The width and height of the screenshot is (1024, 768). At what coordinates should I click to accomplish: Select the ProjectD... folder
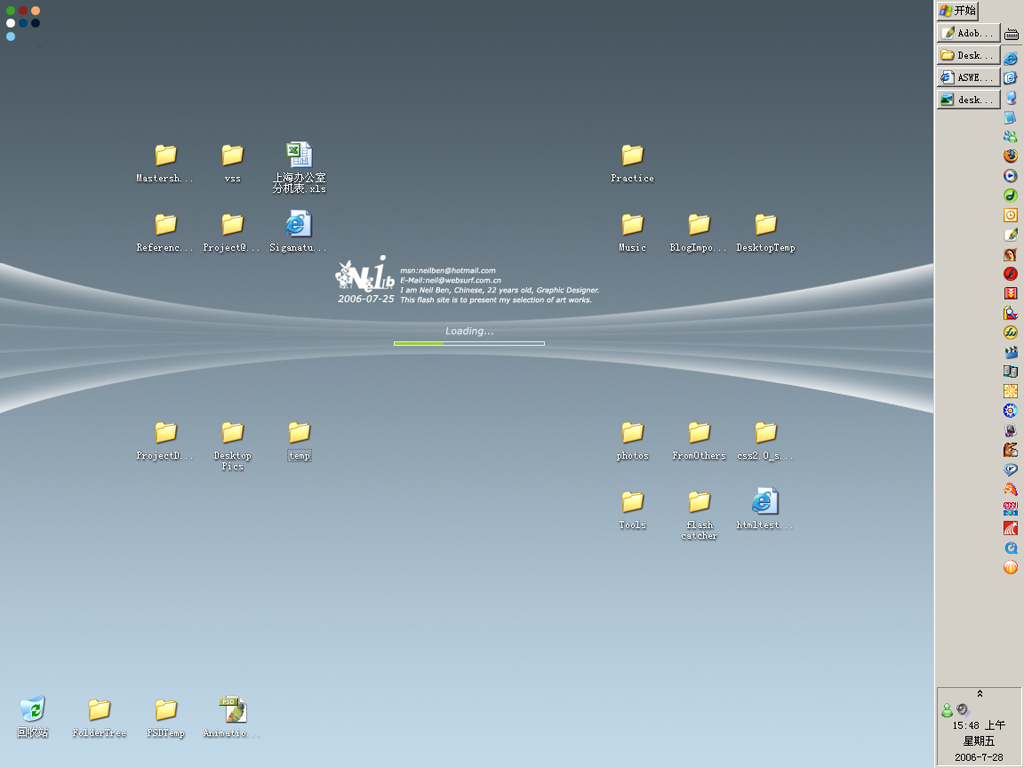165,441
